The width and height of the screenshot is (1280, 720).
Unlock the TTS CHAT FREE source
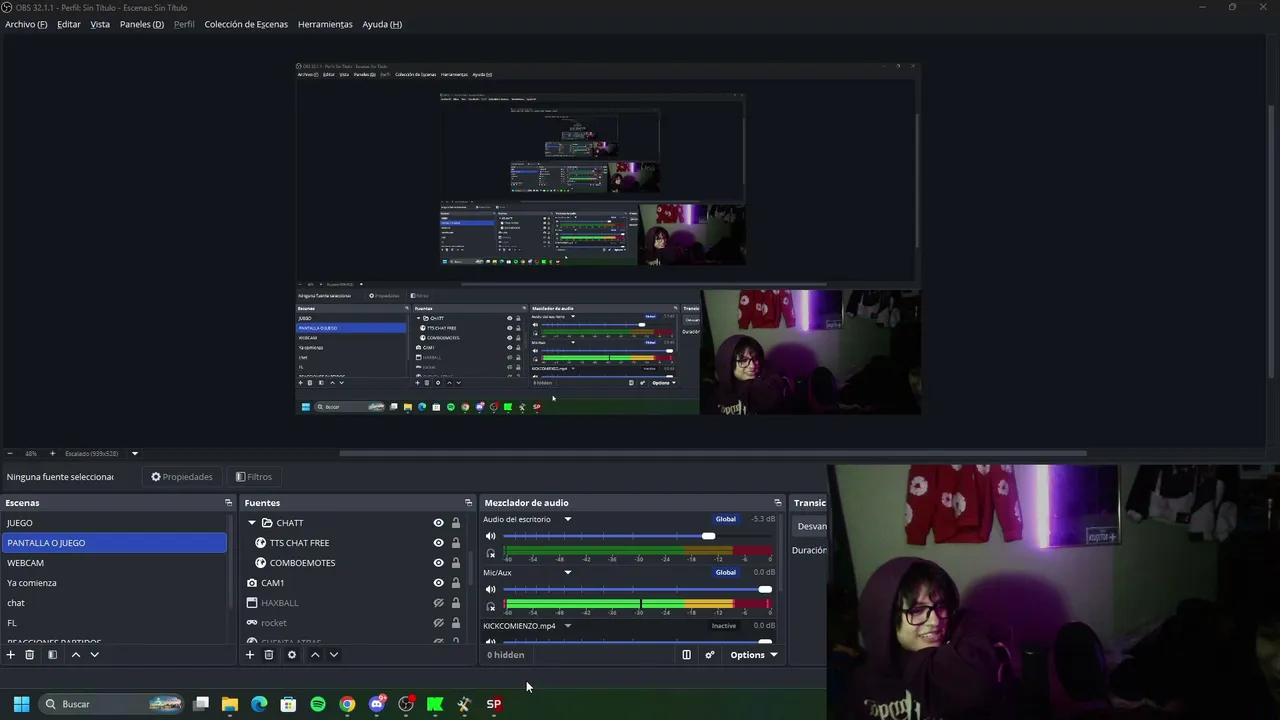click(x=456, y=543)
